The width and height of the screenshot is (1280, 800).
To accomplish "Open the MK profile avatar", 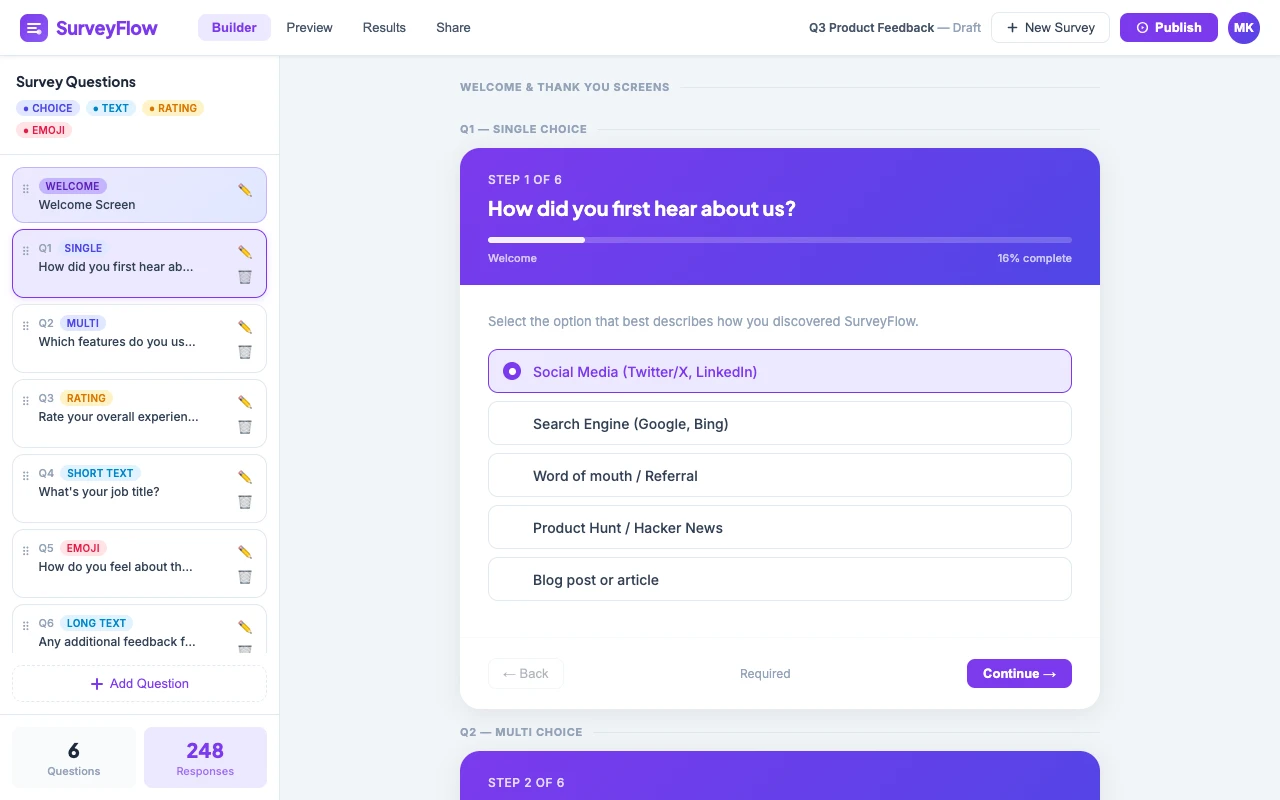I will [x=1243, y=27].
